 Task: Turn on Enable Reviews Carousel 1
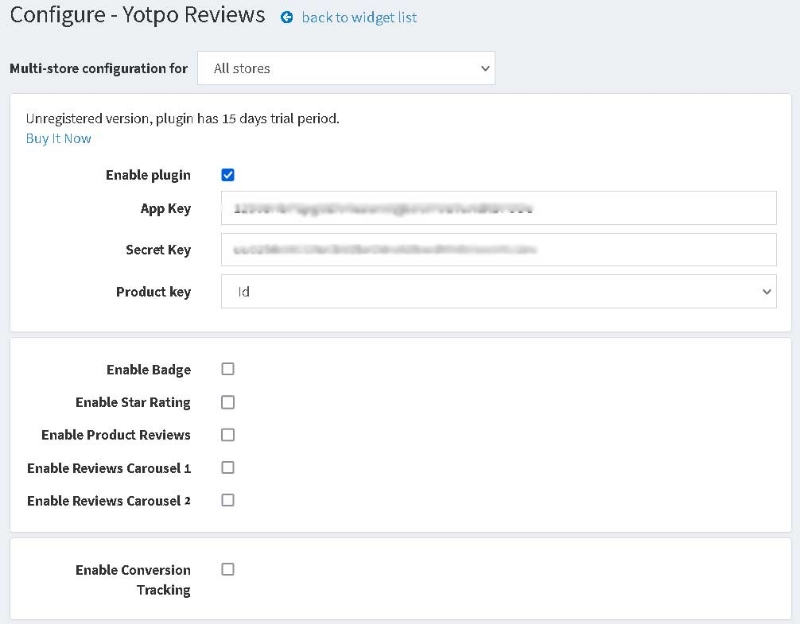point(228,467)
